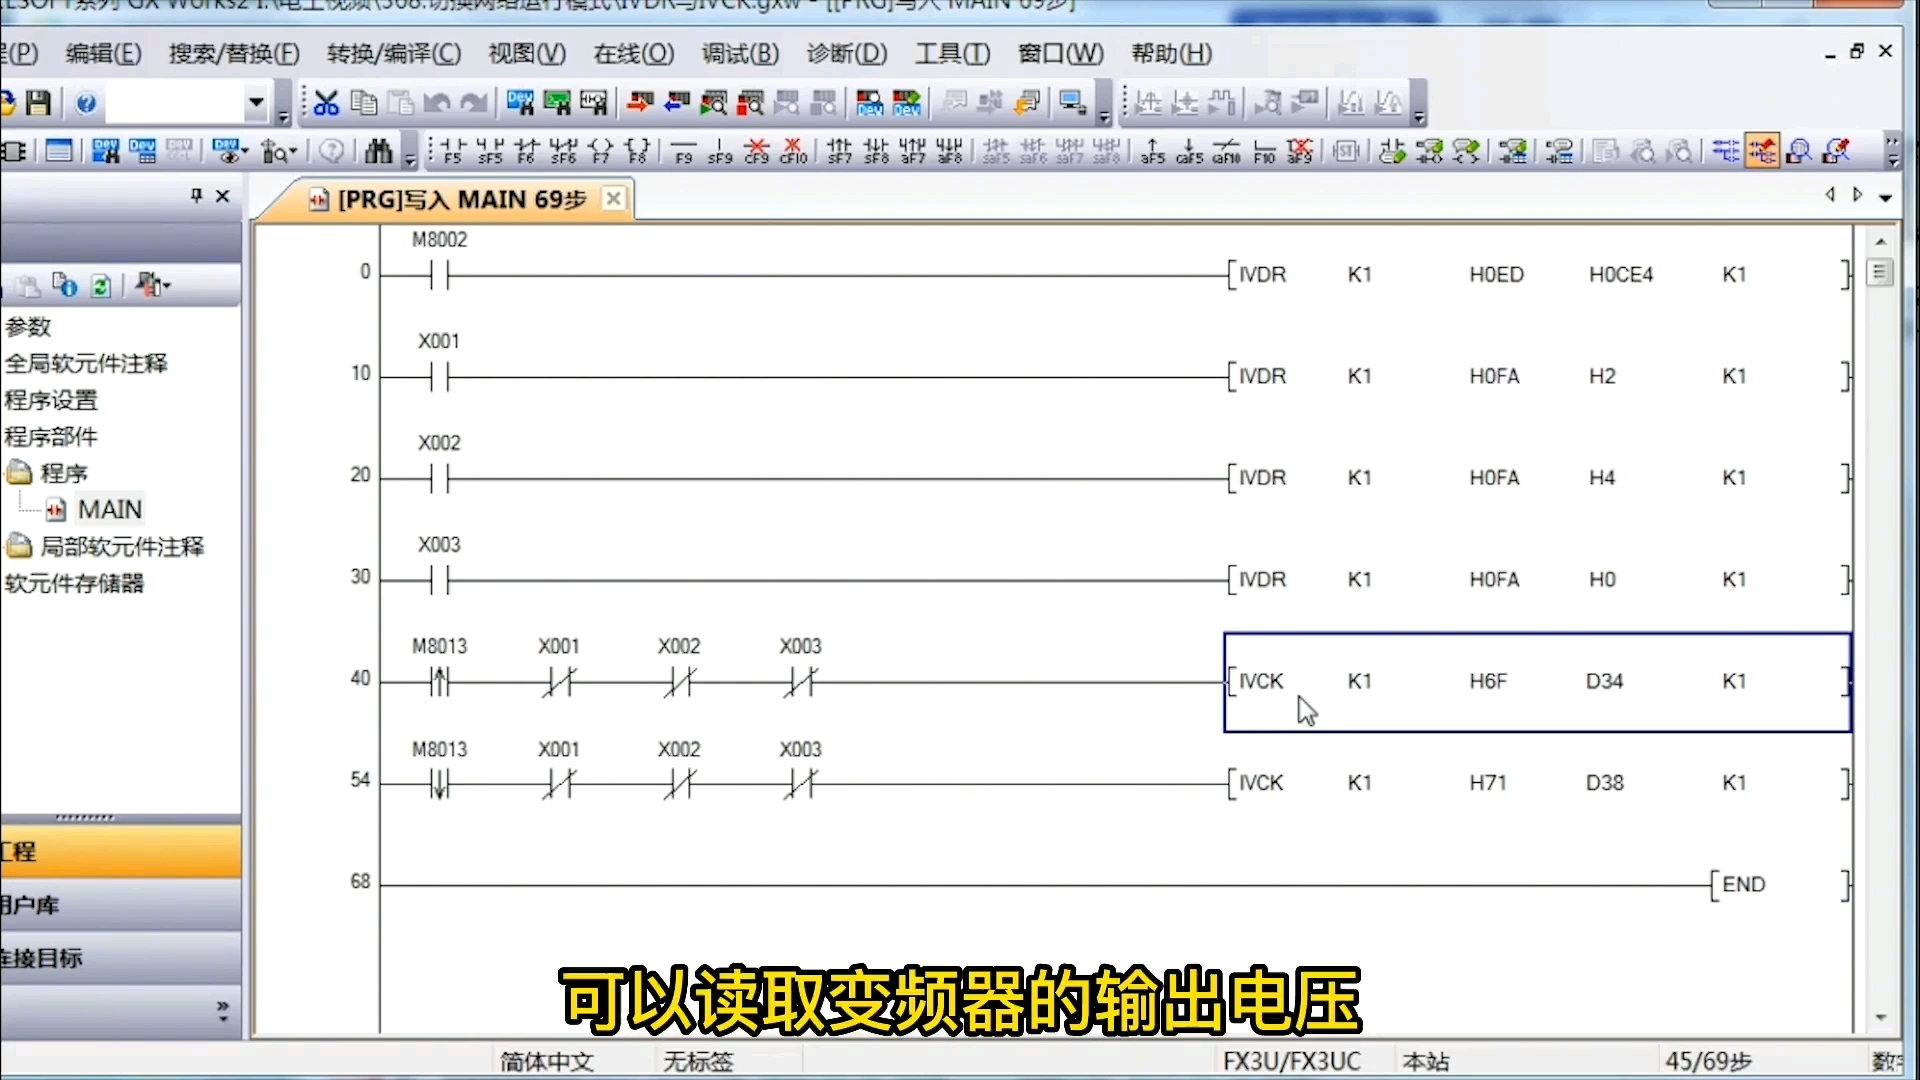Click the ladder editor scroll up arrow

click(x=1881, y=242)
